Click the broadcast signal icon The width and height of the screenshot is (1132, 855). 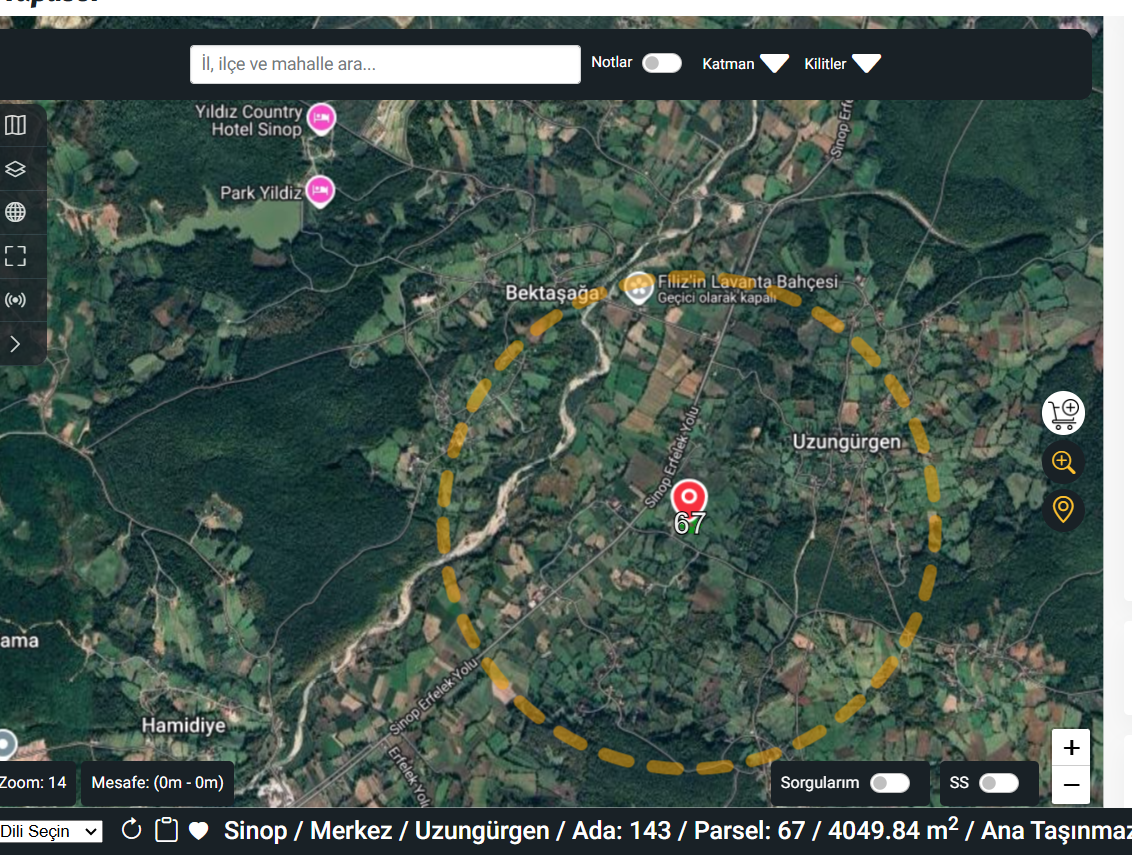[x=15, y=300]
